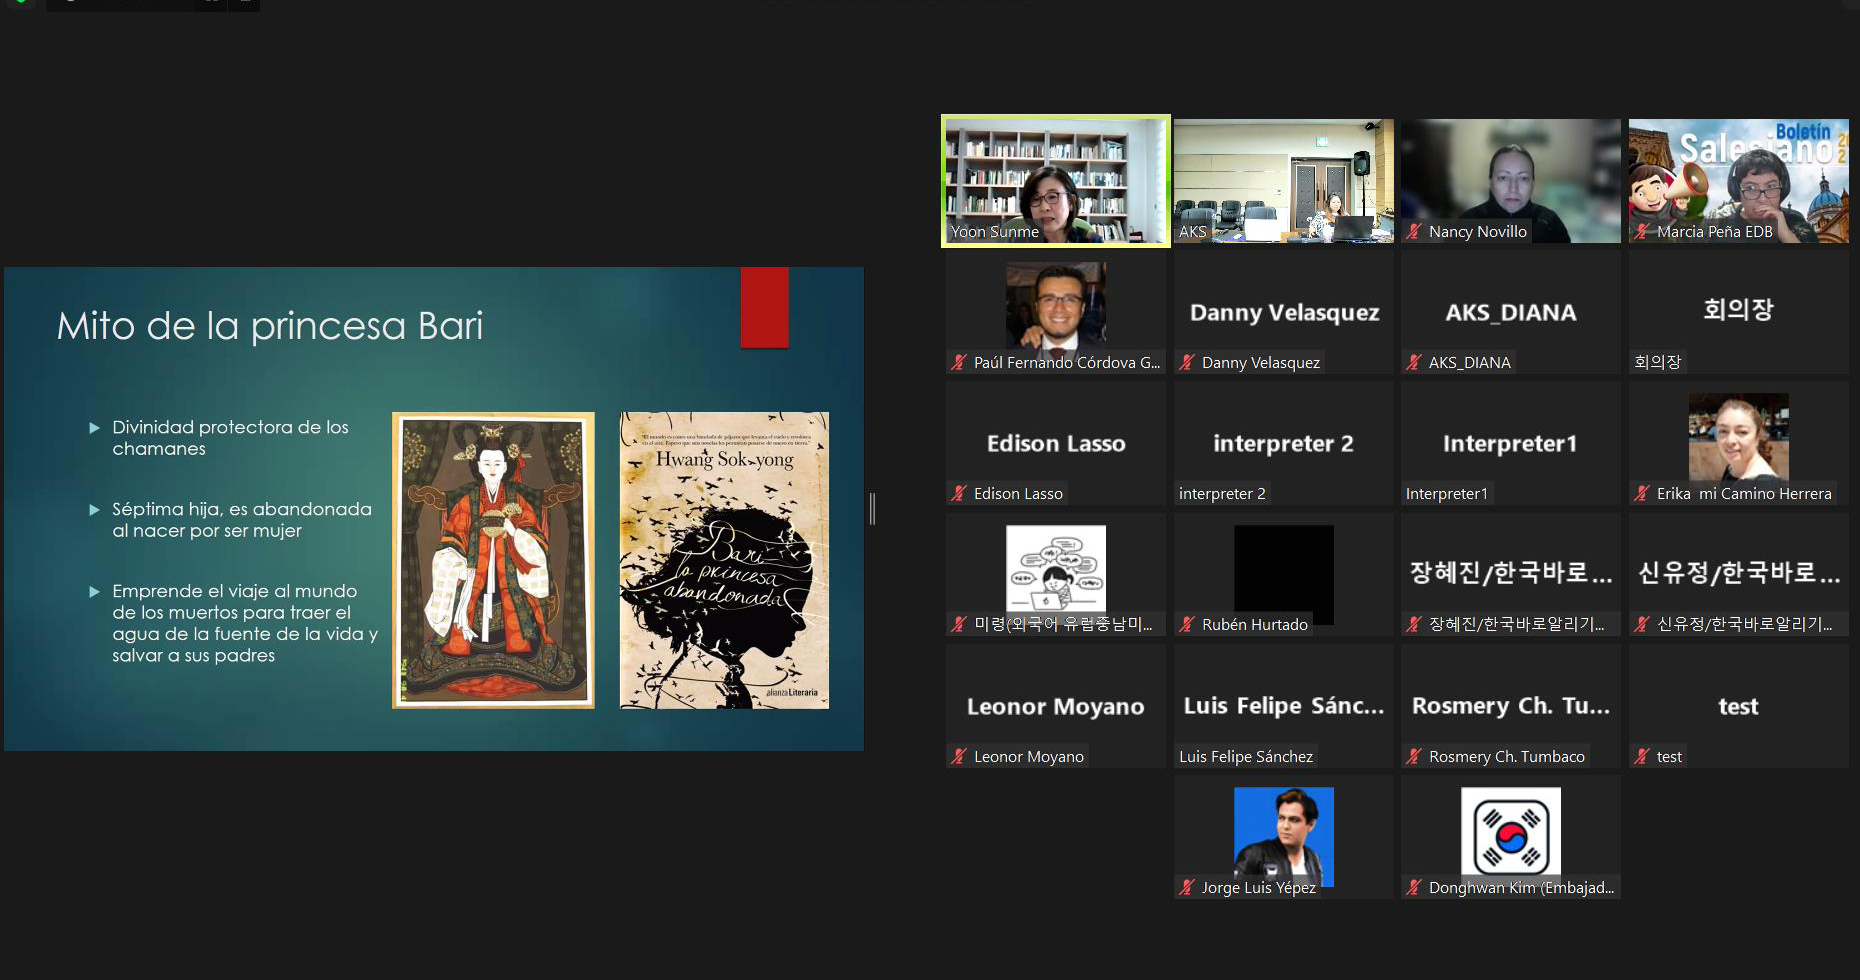Click muted mic icon next to Edison Lasso label

959,494
